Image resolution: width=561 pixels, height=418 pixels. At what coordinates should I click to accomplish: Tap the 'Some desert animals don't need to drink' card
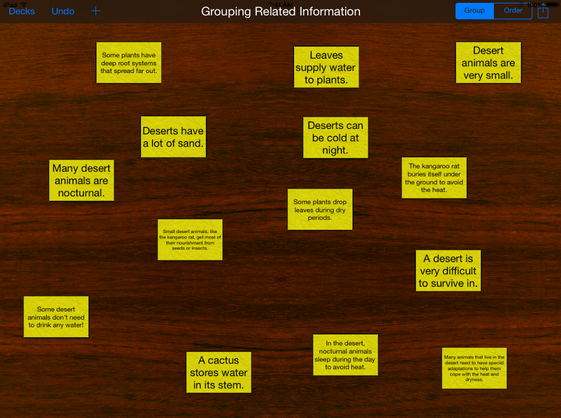click(56, 317)
